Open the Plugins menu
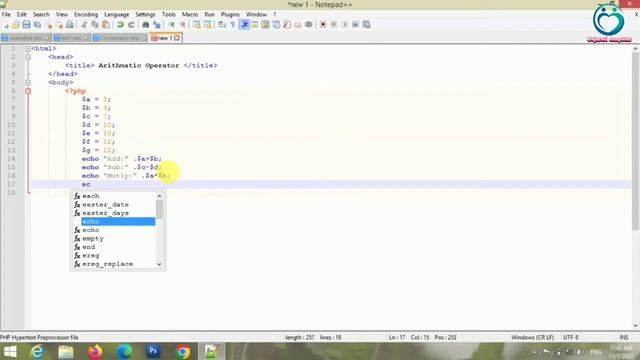Image resolution: width=640 pixels, height=360 pixels. (x=230, y=14)
